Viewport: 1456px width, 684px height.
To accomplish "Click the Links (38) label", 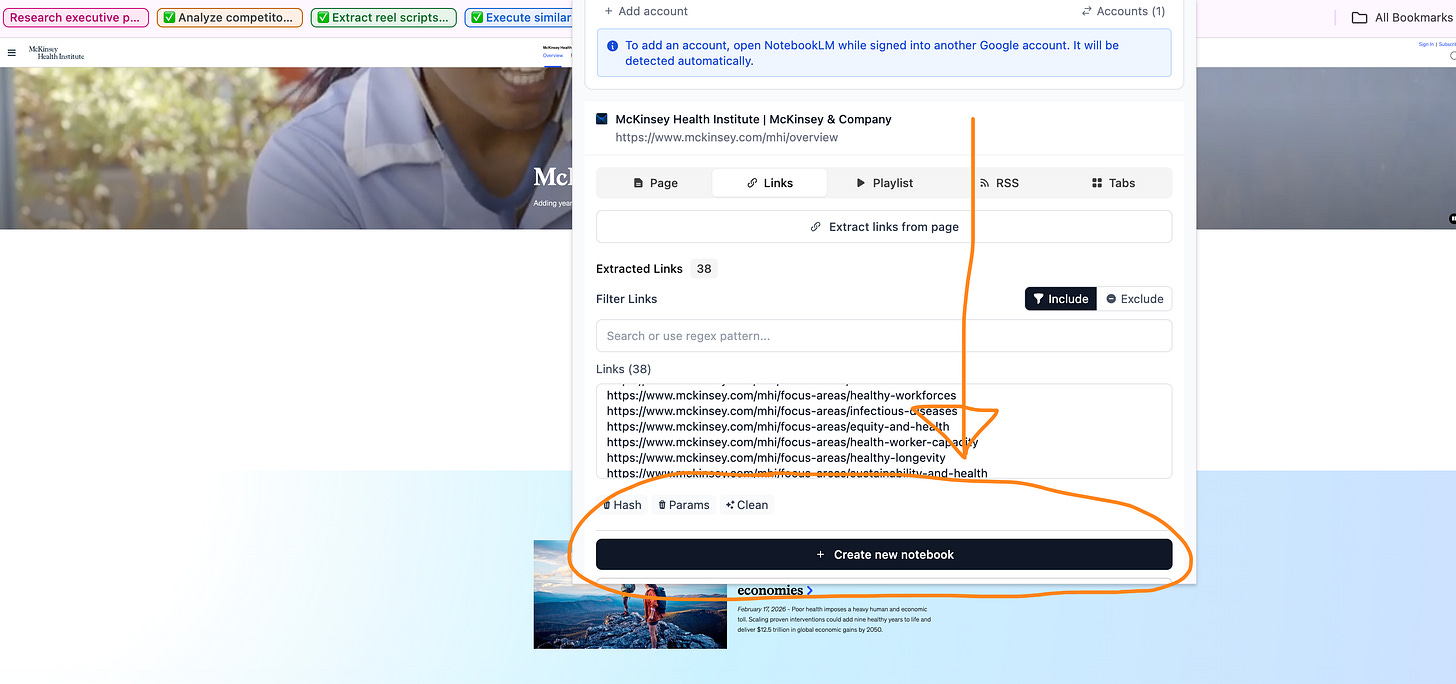I will pos(623,369).
